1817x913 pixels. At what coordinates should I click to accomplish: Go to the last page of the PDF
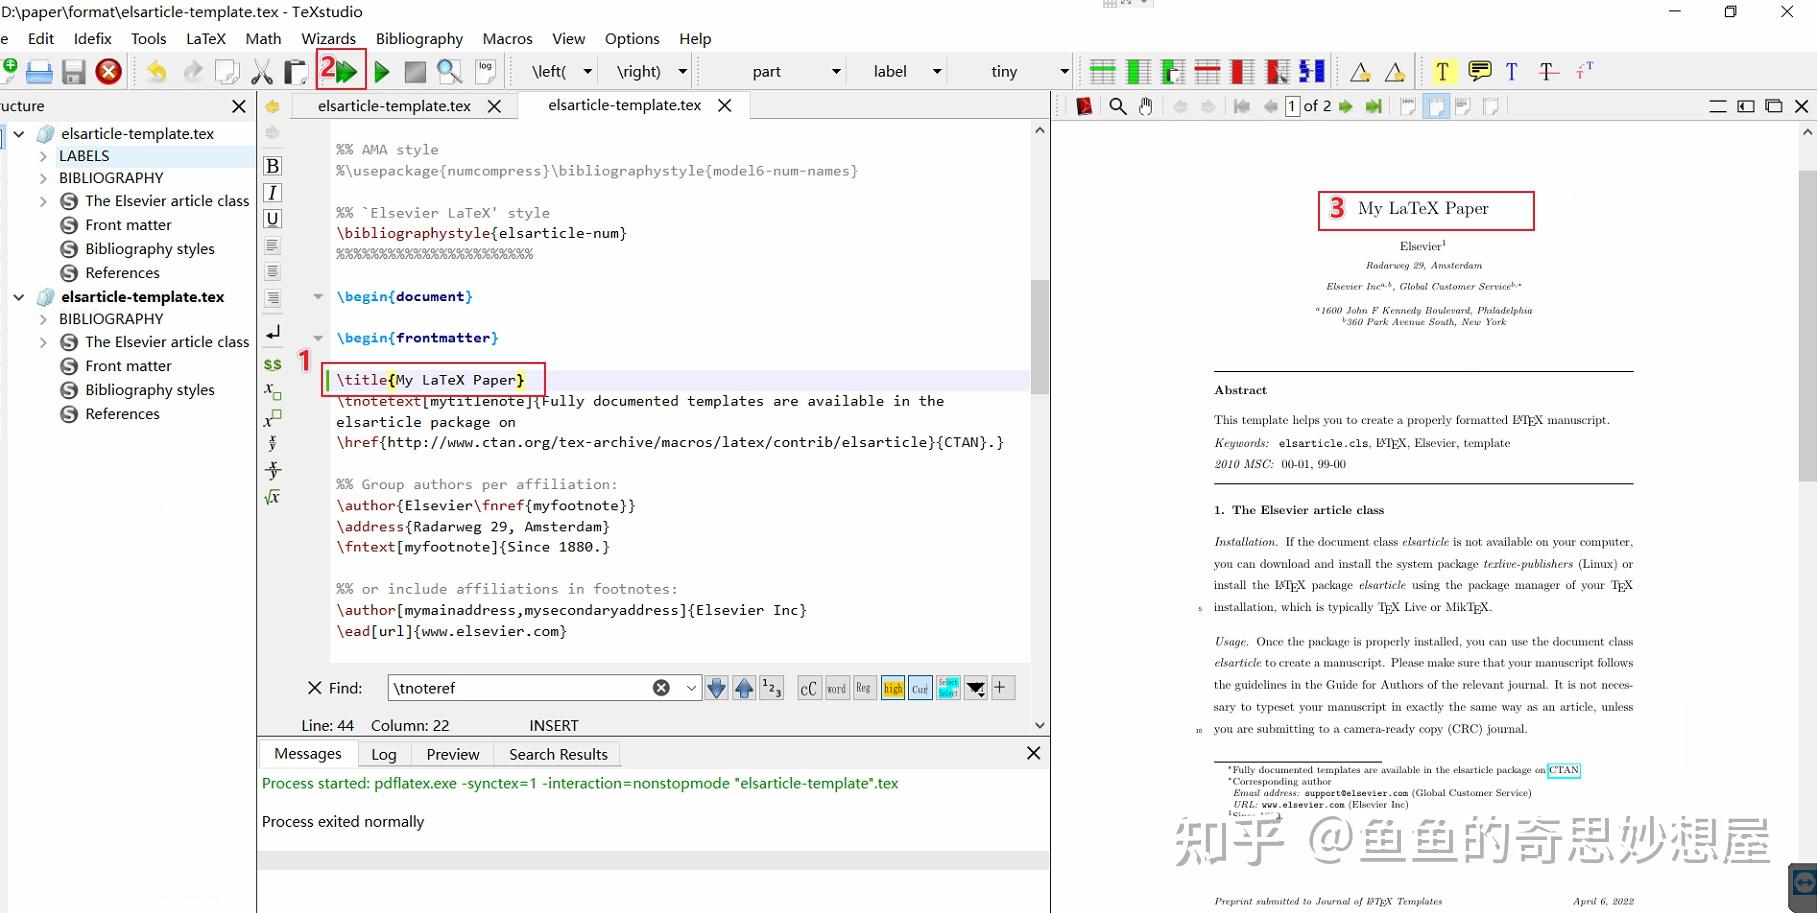point(1374,105)
